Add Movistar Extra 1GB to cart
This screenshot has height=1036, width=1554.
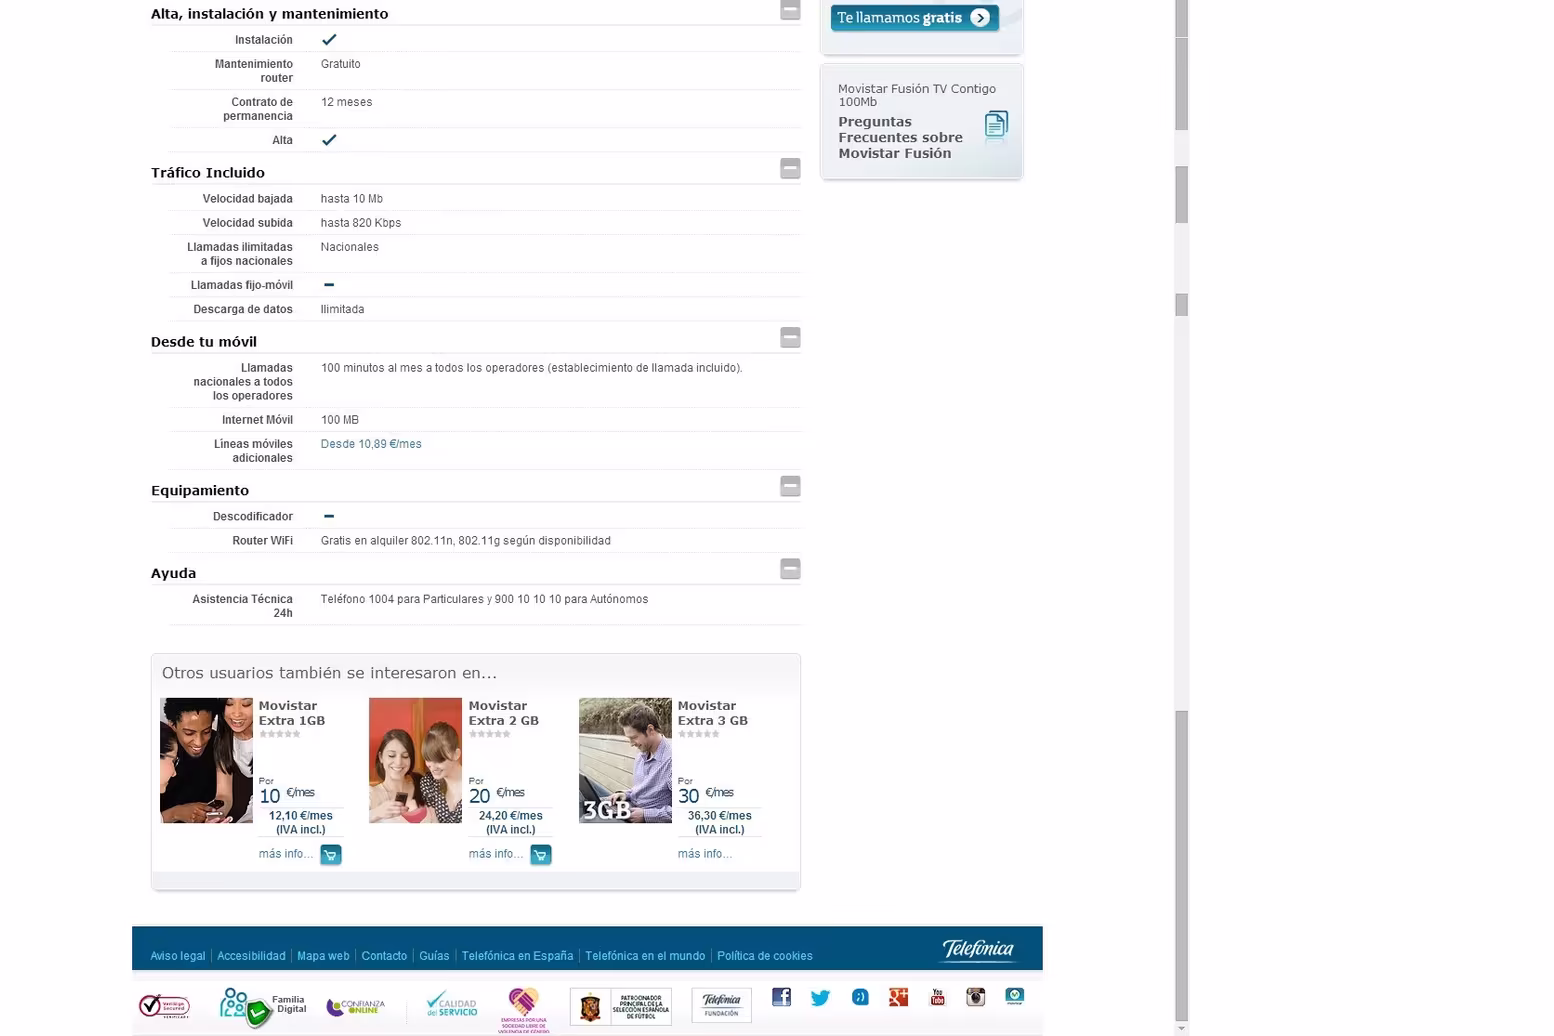331,854
